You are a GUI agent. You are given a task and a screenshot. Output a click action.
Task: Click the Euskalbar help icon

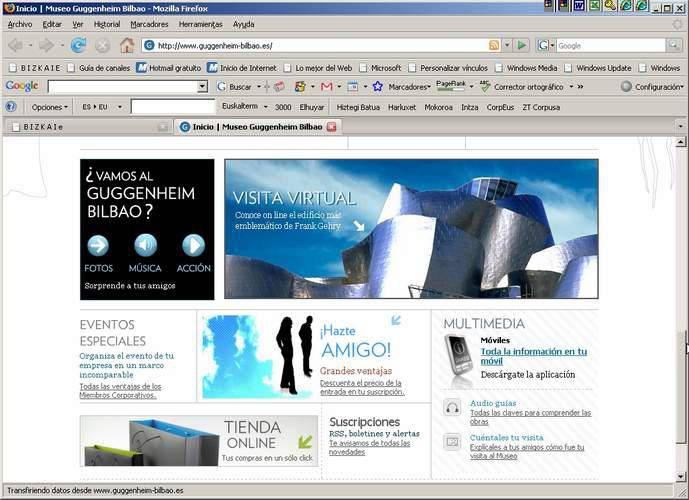pyautogui.click(x=11, y=107)
